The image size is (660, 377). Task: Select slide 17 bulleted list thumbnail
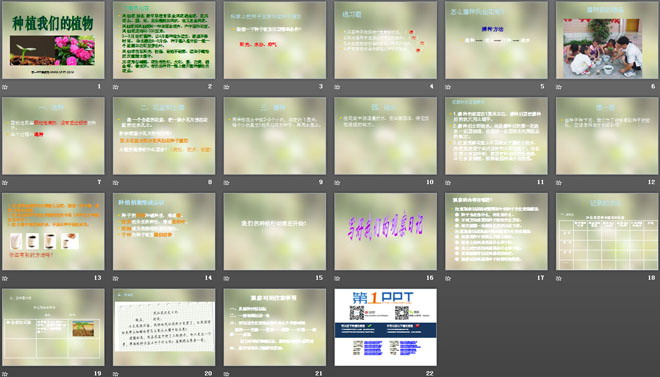496,231
